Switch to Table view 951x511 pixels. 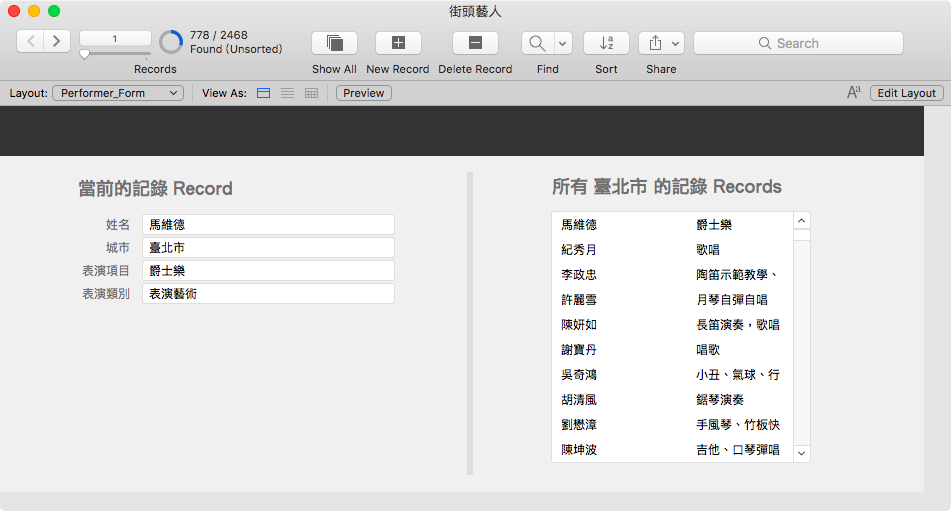tap(311, 93)
